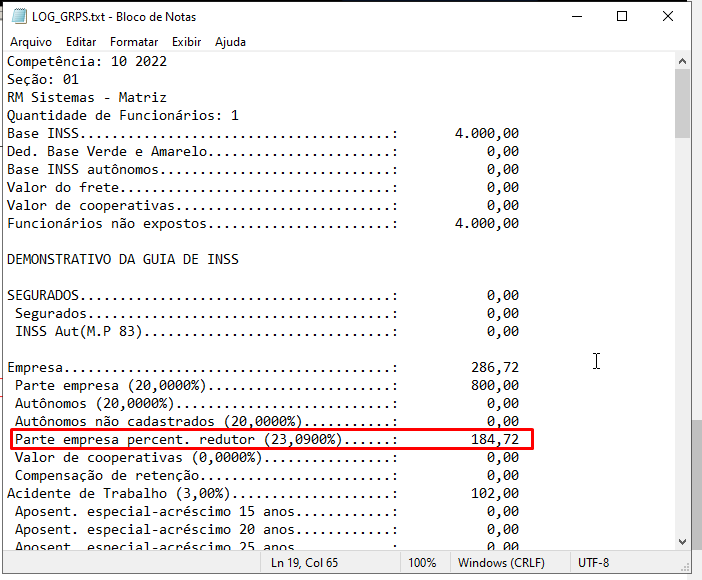Open the Formatar menu
Screen dimensions: 702x580
134,42
